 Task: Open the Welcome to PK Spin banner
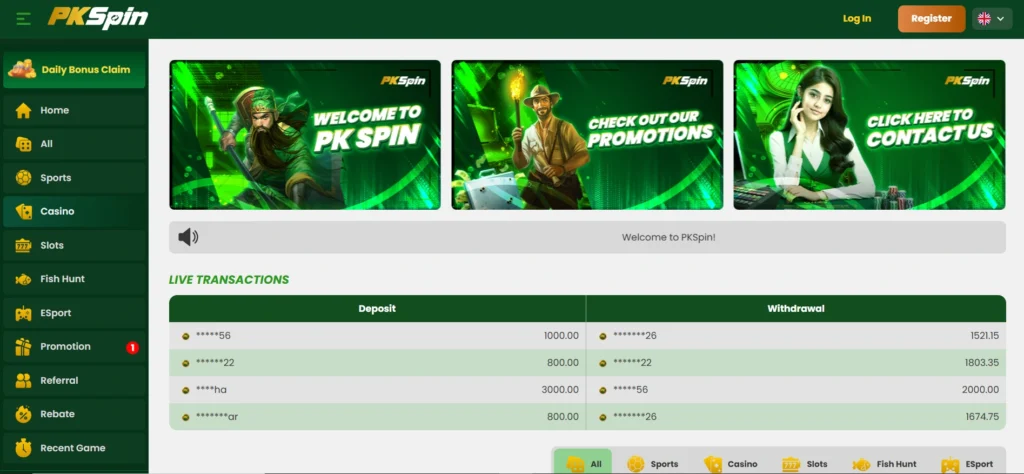pos(305,135)
